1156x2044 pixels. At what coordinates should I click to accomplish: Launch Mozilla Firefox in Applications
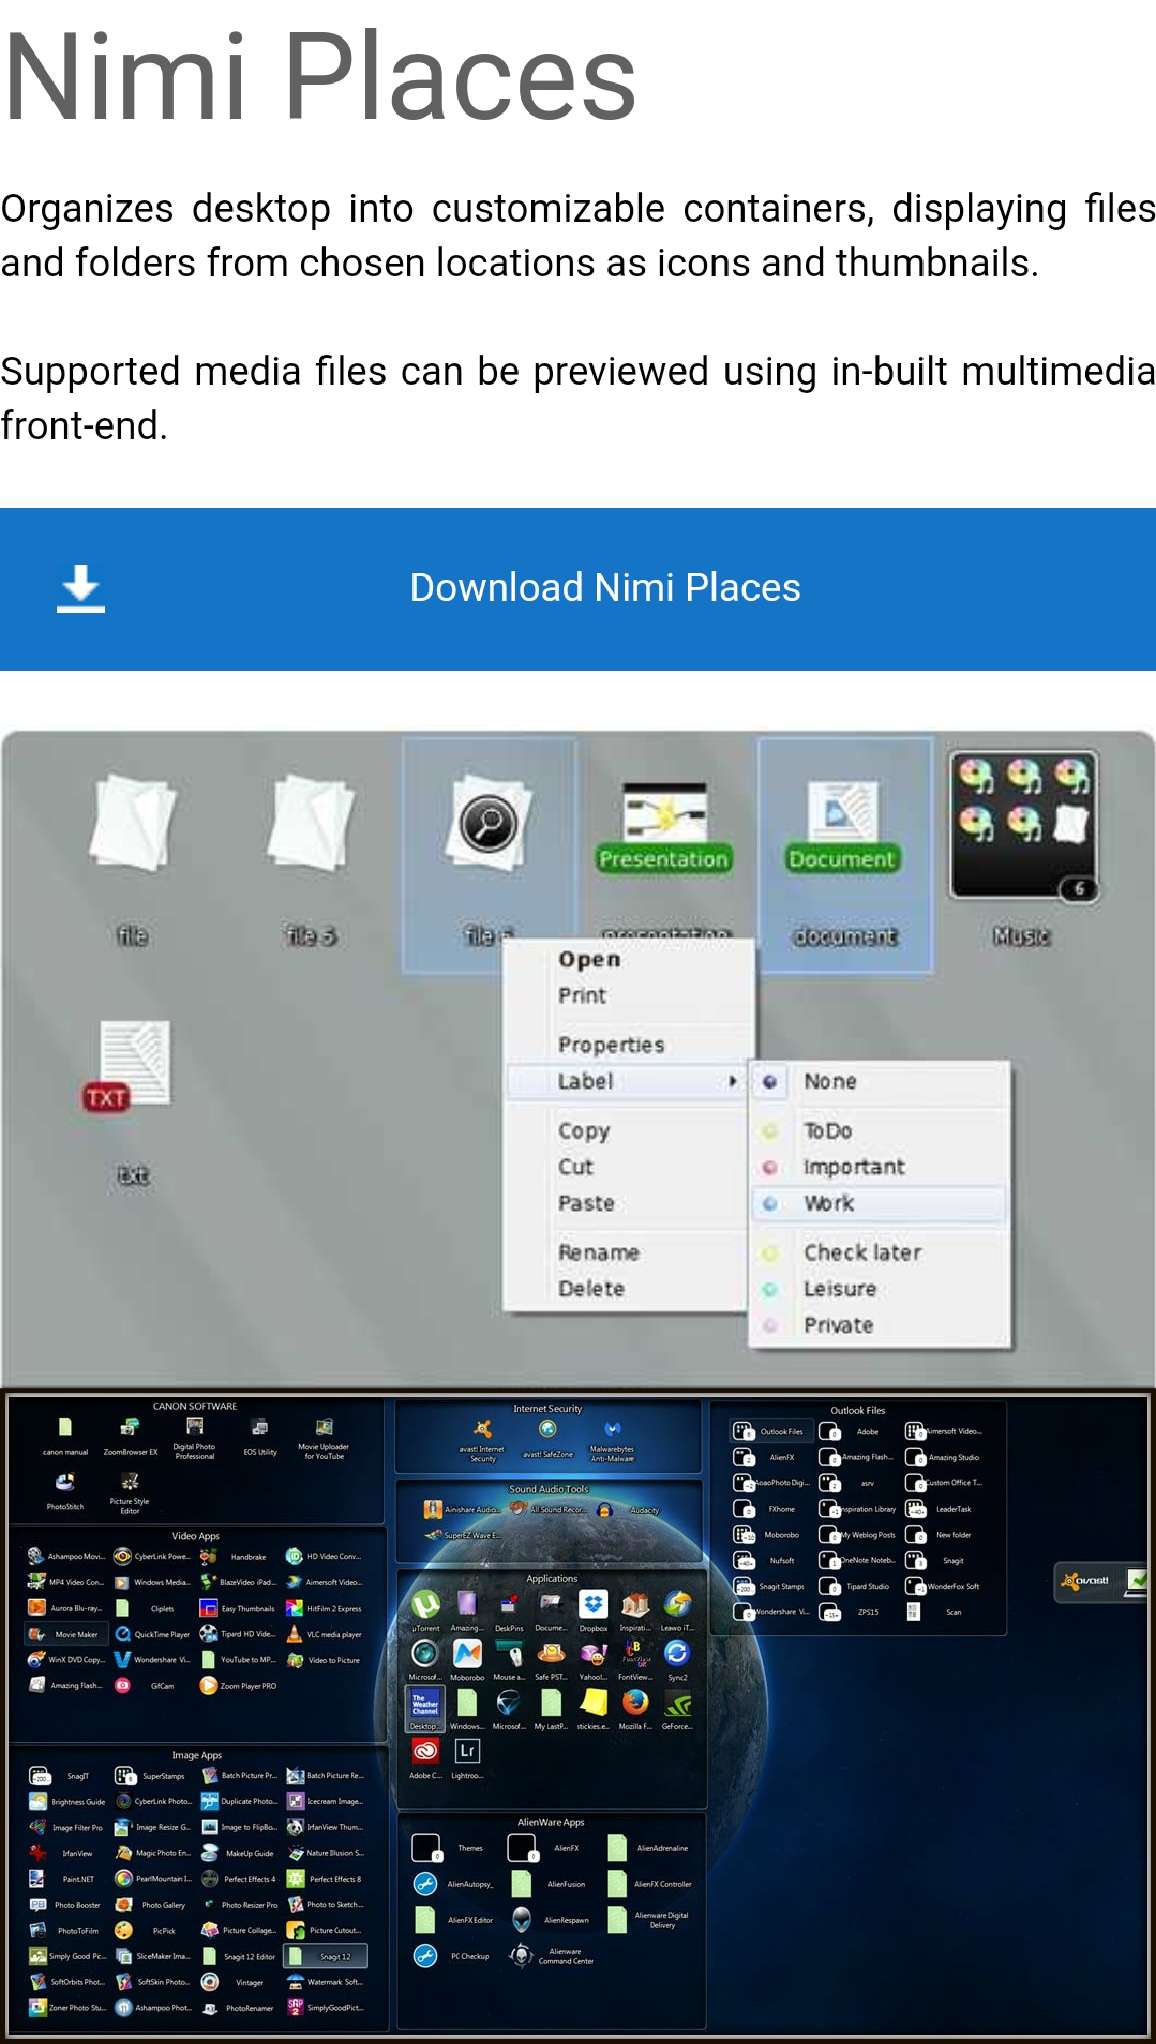[635, 1708]
